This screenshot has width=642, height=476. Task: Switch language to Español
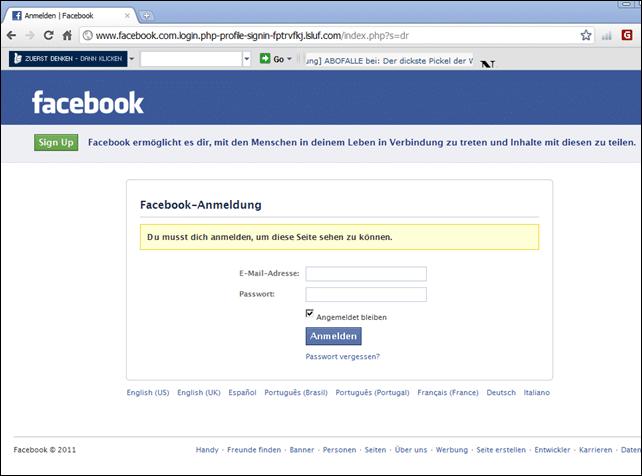[242, 393]
